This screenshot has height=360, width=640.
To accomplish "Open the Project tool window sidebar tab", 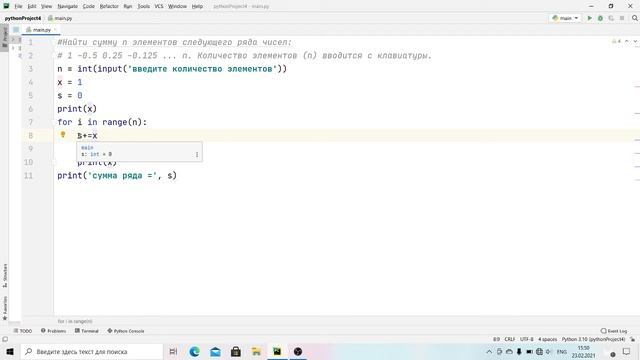I will (x=4, y=37).
